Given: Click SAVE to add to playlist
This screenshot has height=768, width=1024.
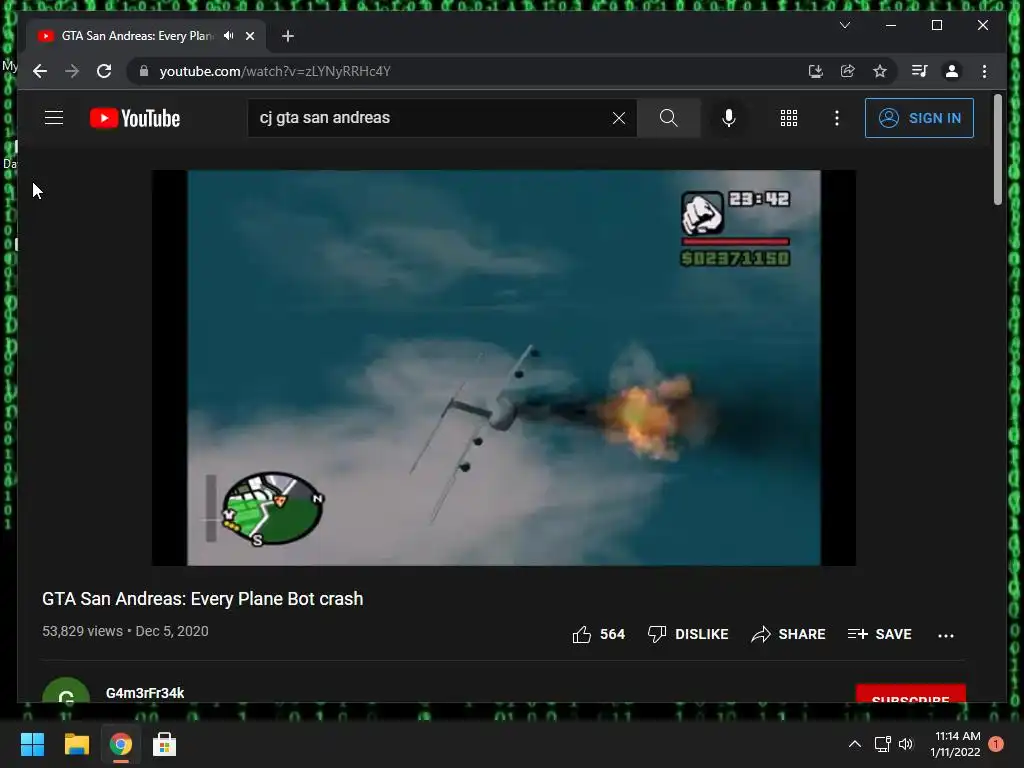Looking at the screenshot, I should point(879,634).
